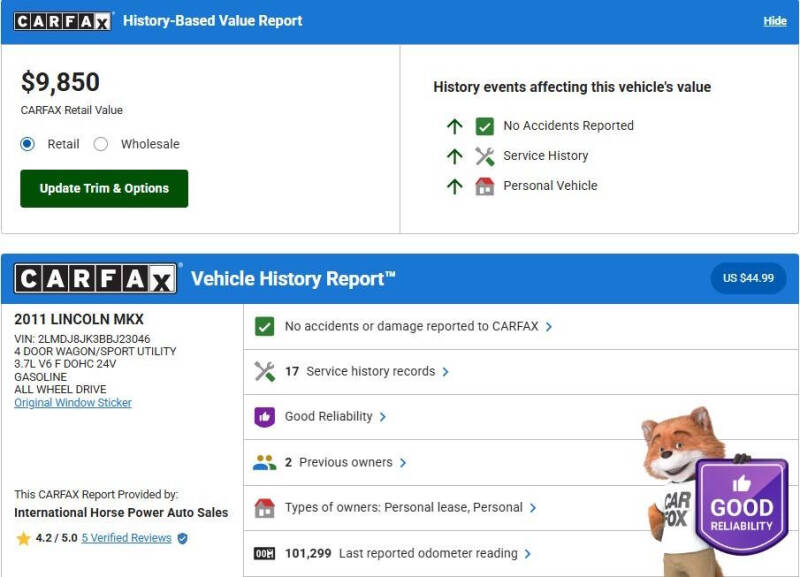The width and height of the screenshot is (800, 577).
Task: Hide the History-Based Value Report
Action: coord(775,21)
